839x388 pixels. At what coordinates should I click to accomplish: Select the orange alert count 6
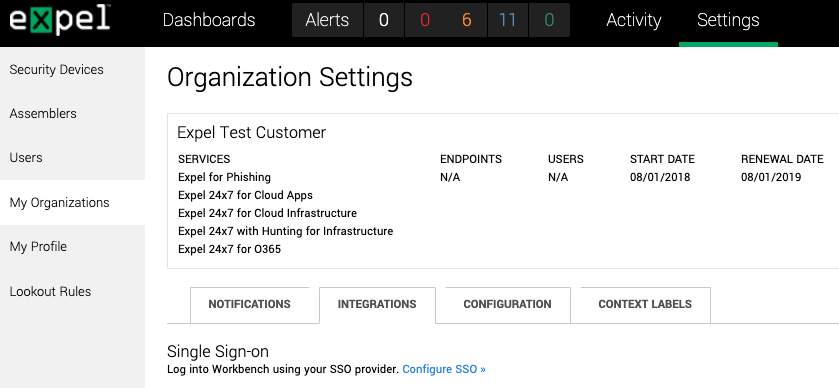467,20
